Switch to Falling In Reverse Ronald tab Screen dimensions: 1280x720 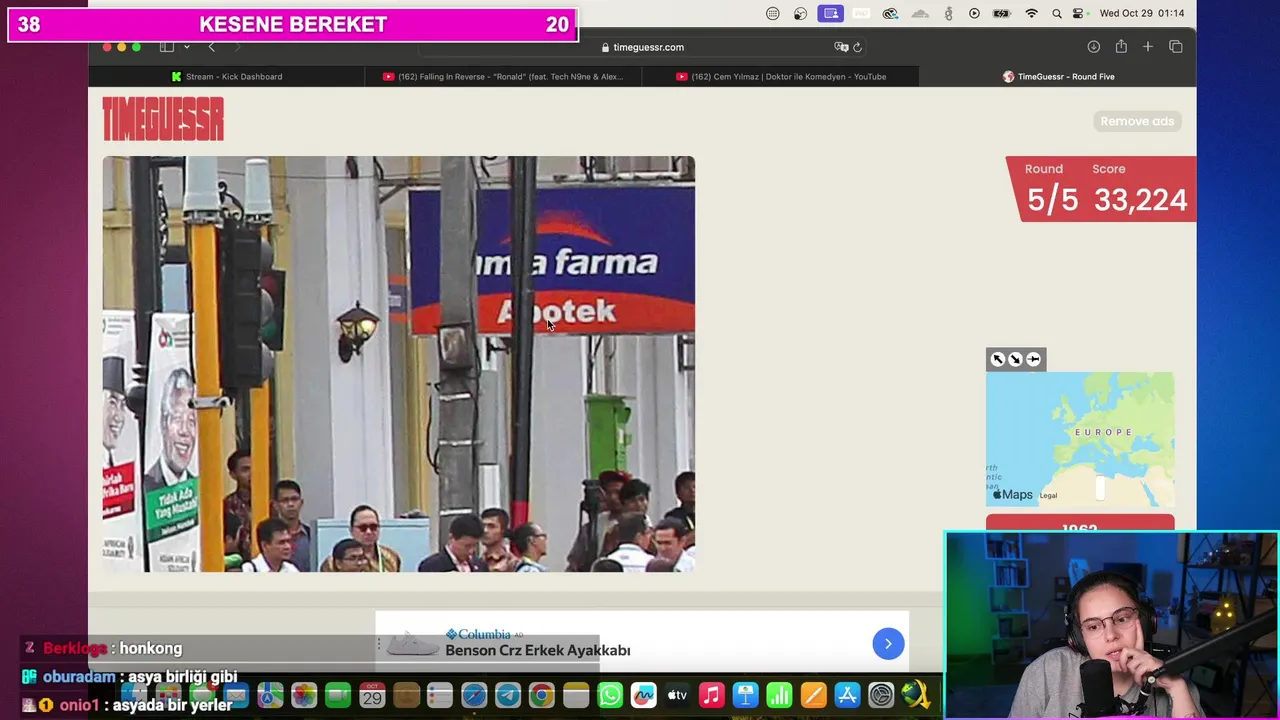[x=503, y=76]
